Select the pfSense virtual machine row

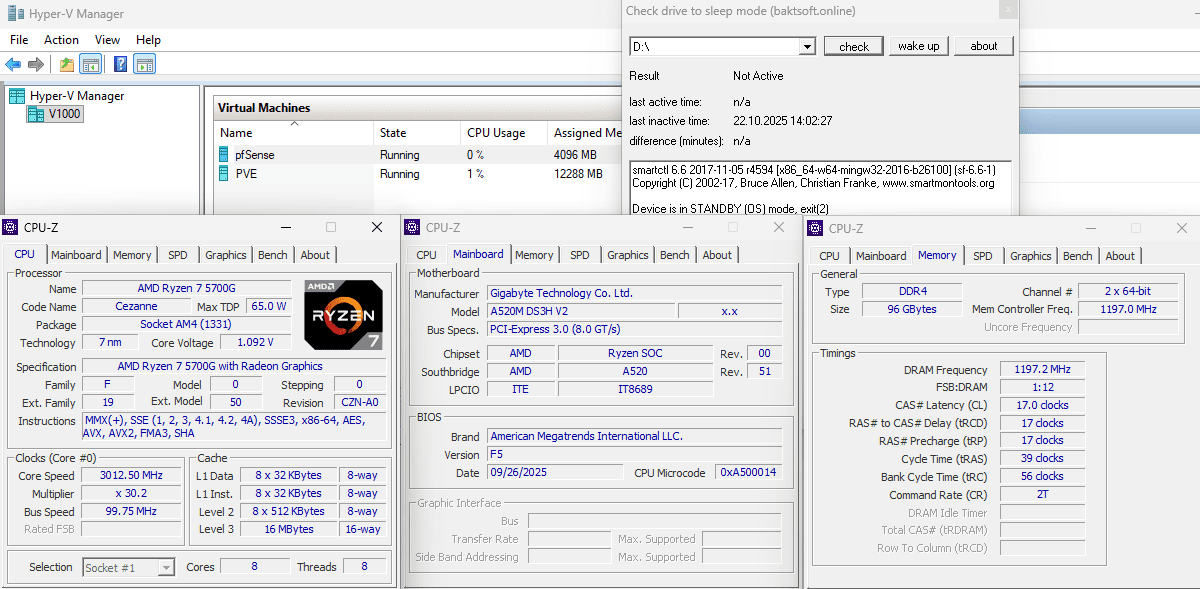click(418, 155)
